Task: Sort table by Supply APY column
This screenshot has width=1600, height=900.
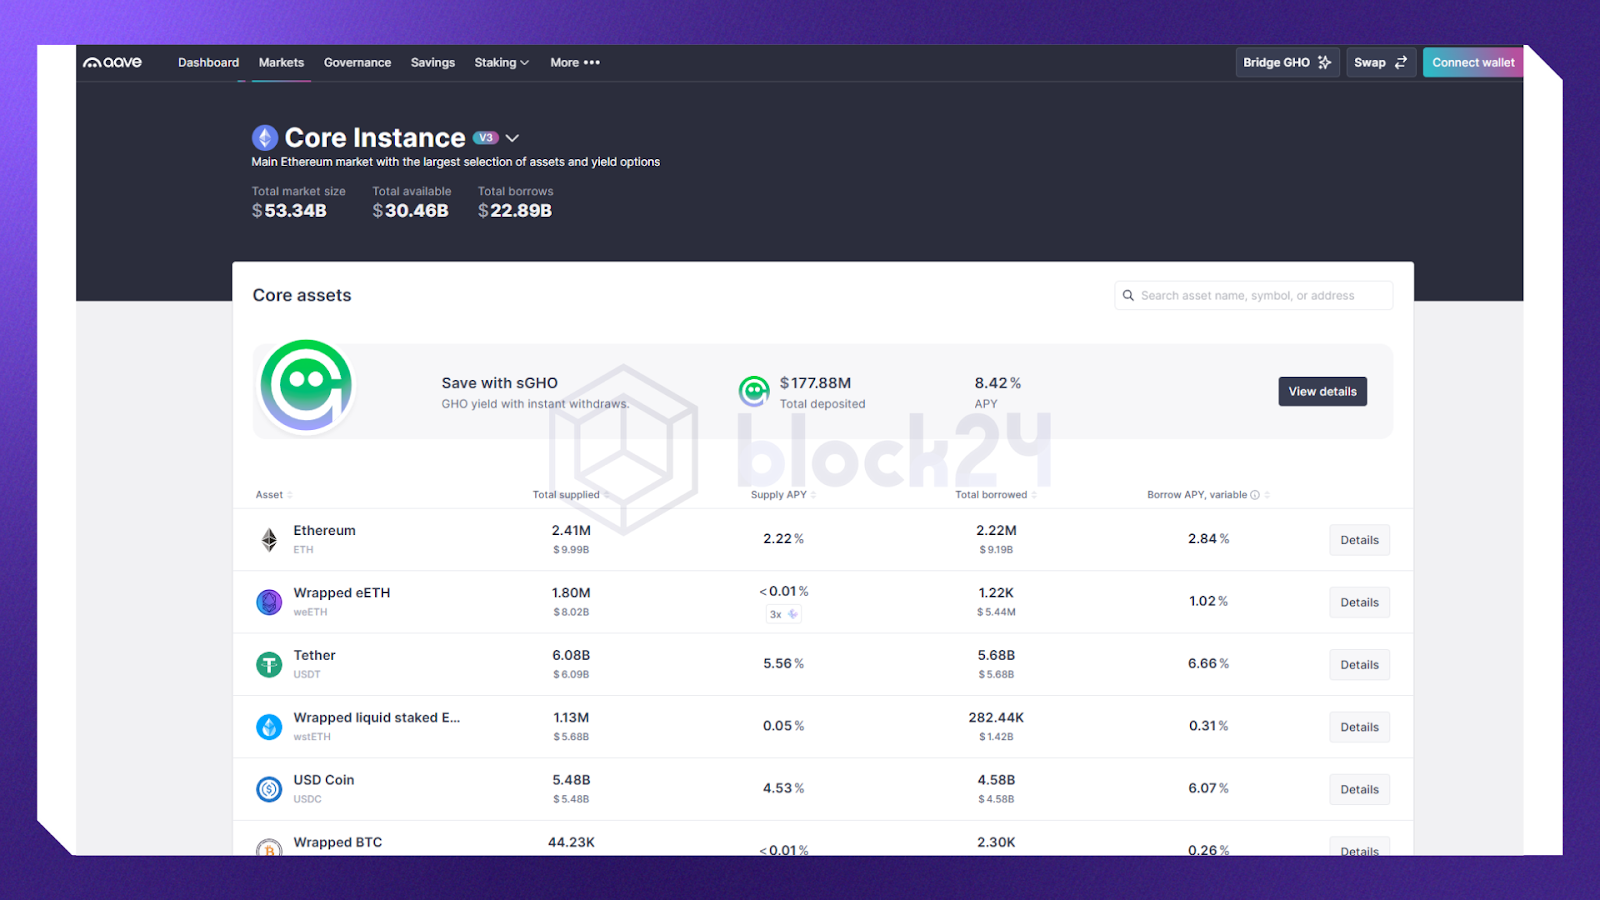Action: 783,495
